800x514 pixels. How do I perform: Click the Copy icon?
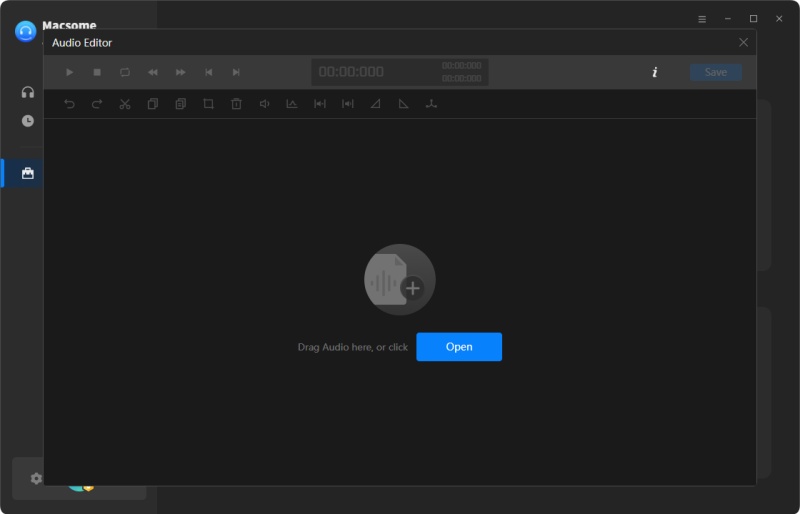pyautogui.click(x=153, y=104)
